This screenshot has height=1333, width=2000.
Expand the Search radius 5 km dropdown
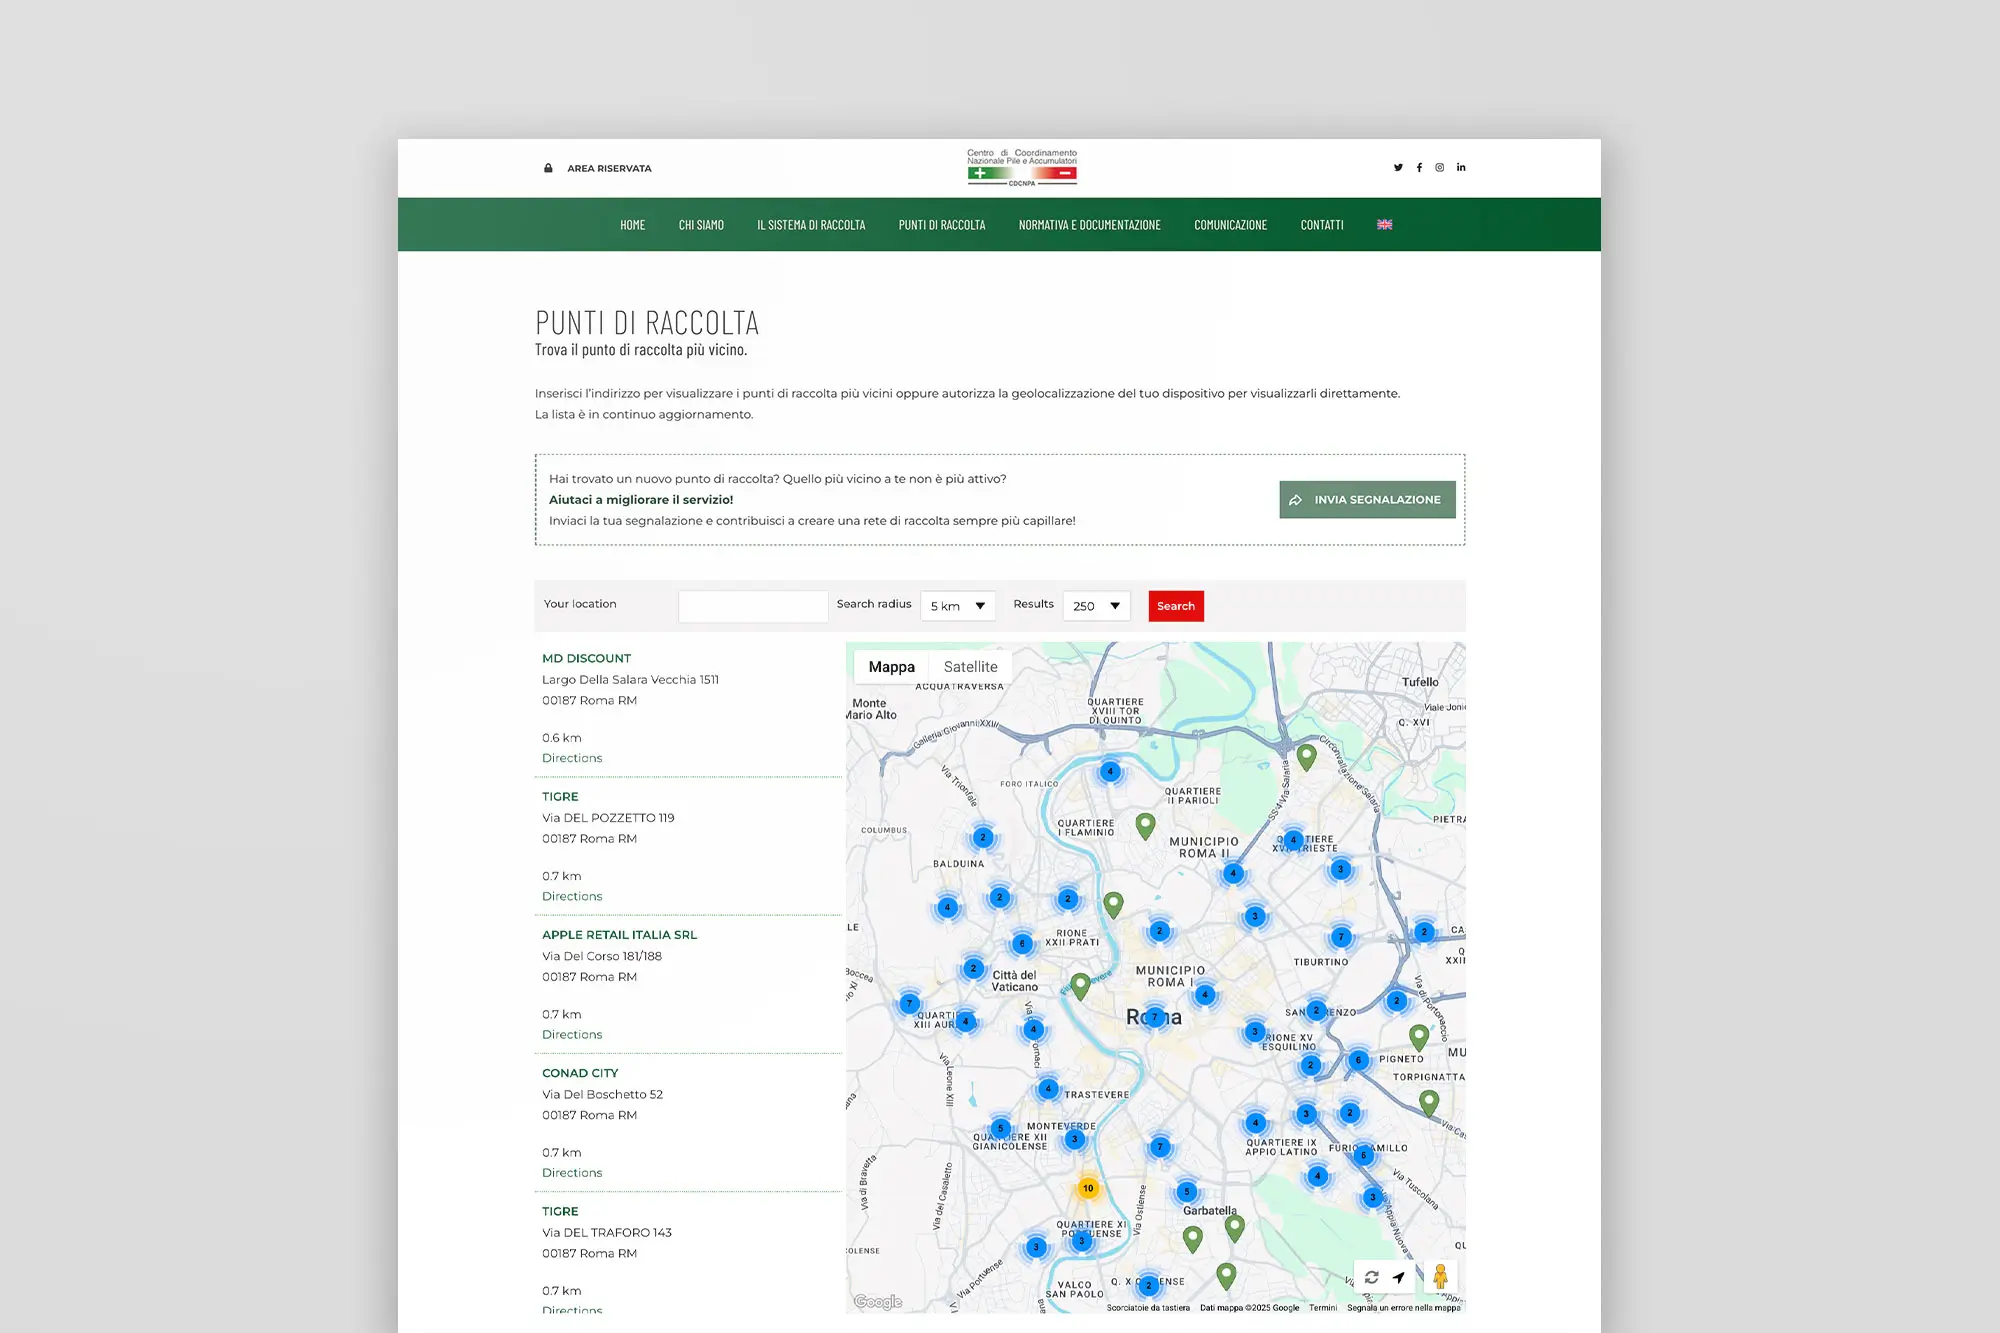coord(957,606)
